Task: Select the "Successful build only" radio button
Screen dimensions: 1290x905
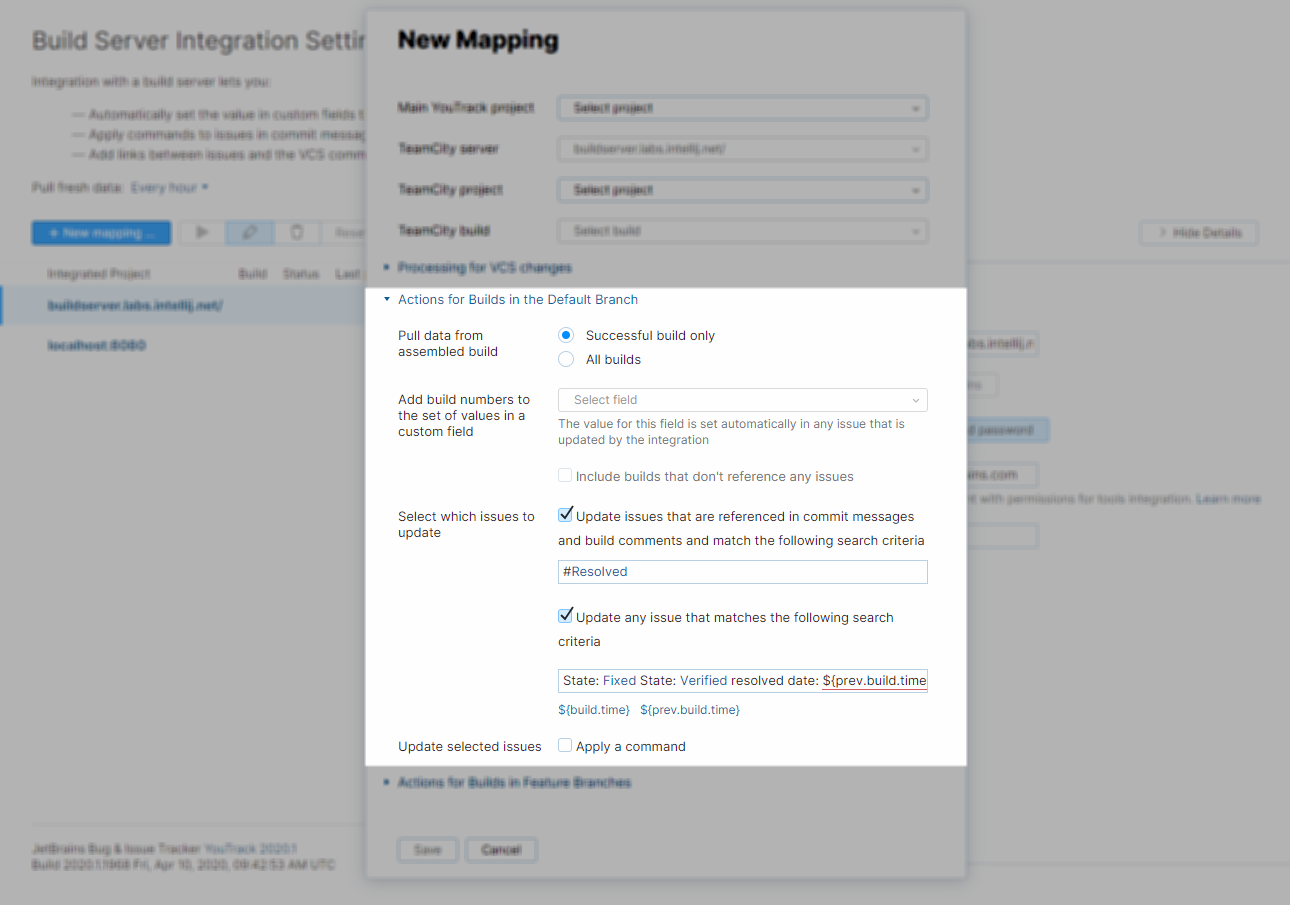Action: pos(565,335)
